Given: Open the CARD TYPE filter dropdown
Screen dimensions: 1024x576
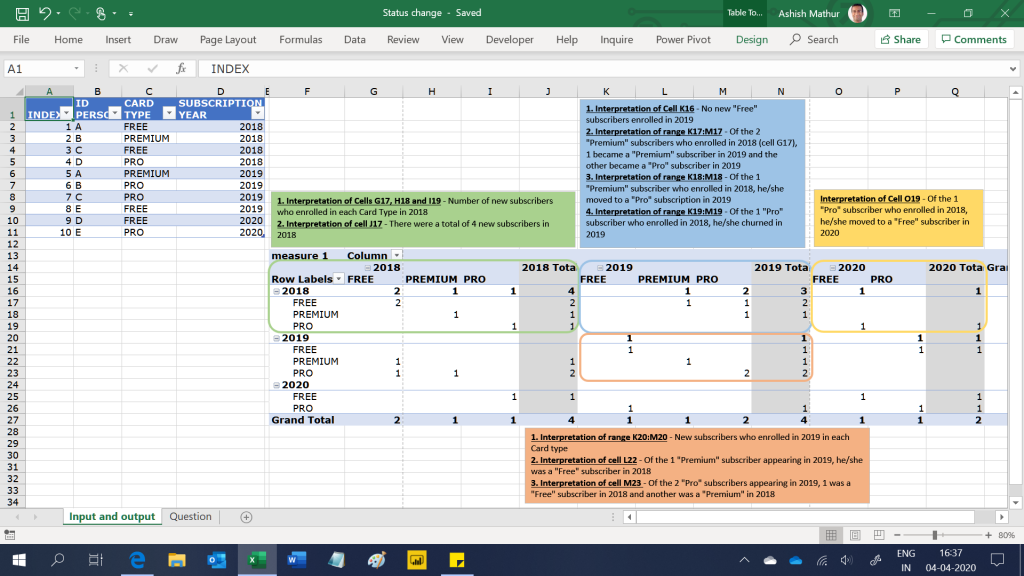Looking at the screenshot, I should pyautogui.click(x=169, y=114).
